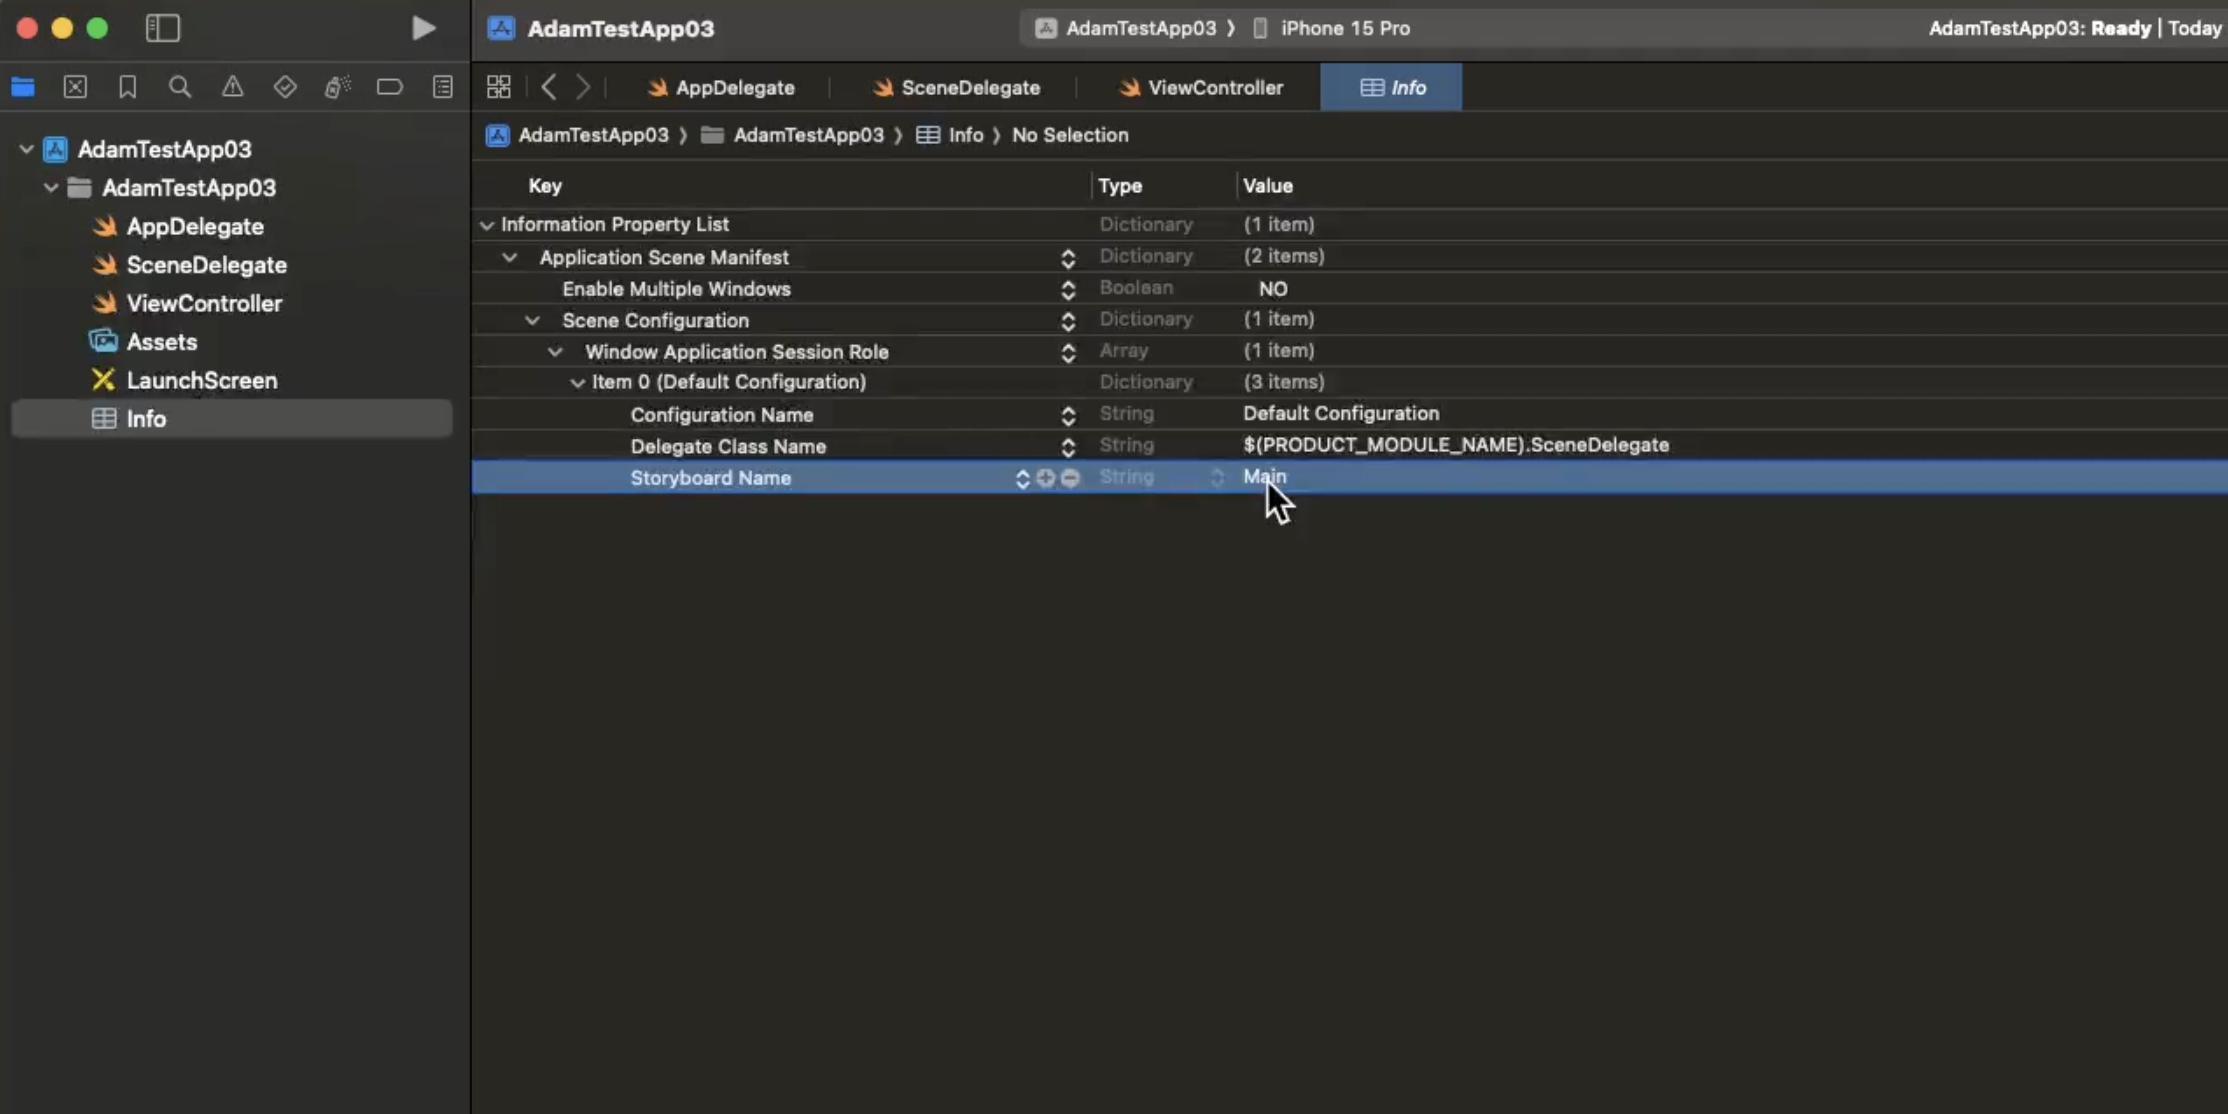Select the Info editor tab
The width and height of the screenshot is (2228, 1114).
tap(1392, 88)
